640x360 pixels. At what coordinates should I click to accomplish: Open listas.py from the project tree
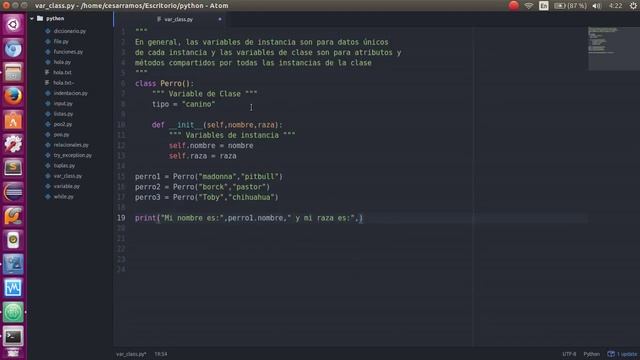pos(63,114)
